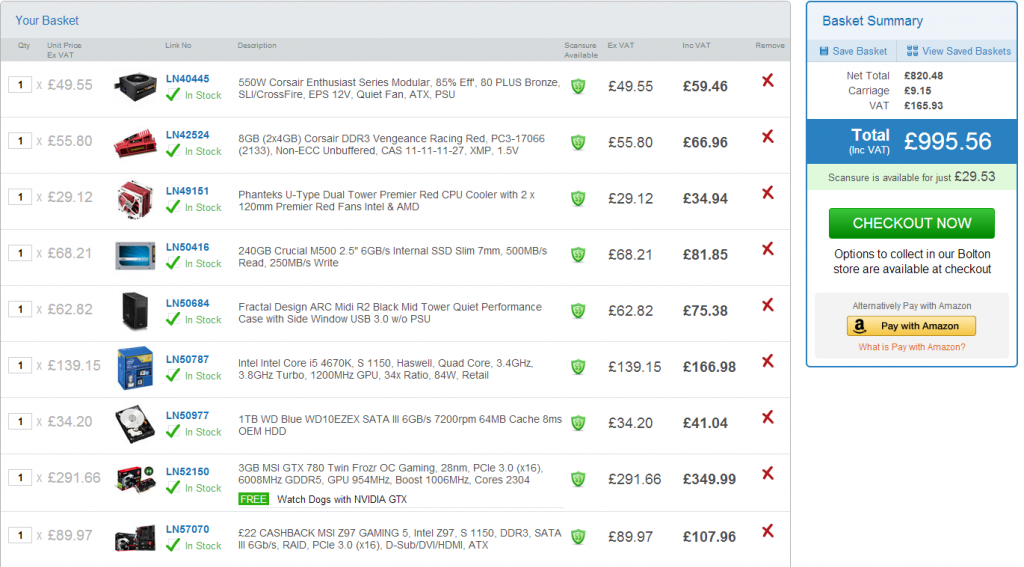Image resolution: width=1024 pixels, height=567 pixels.
Task: Open the WD hard drive image
Action: (x=135, y=423)
